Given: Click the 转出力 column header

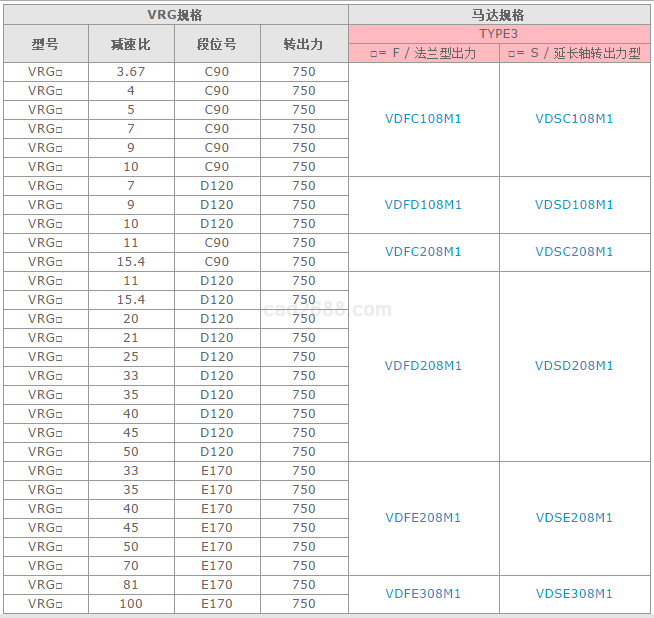Looking at the screenshot, I should (304, 44).
